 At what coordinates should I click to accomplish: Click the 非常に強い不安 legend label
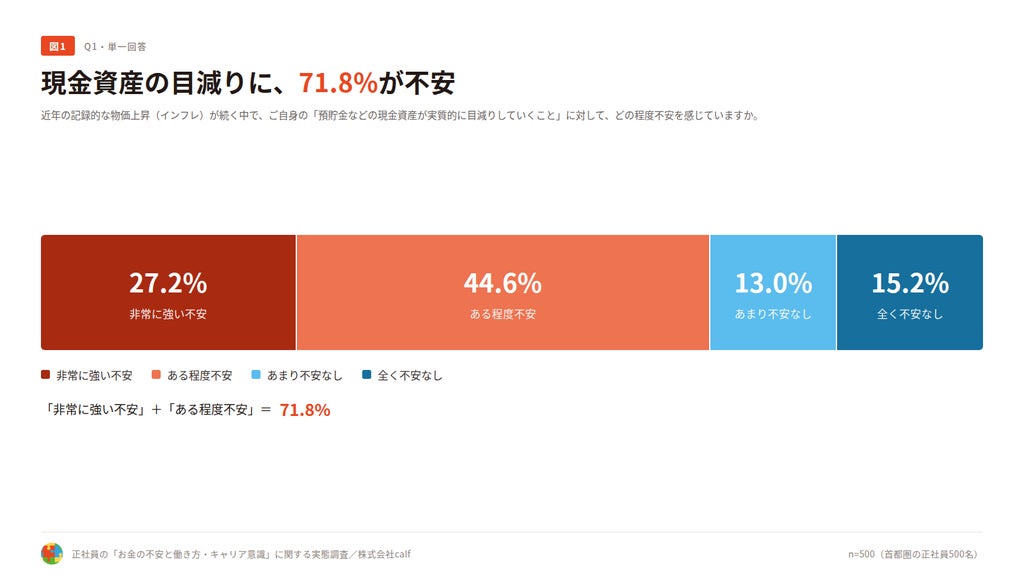[94, 376]
